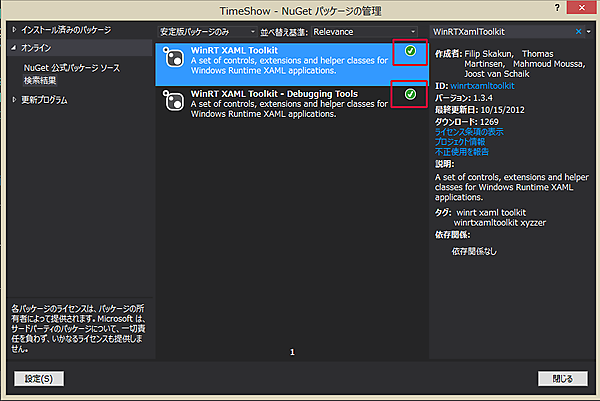Open ライセンス条項の表示 link

[x=469, y=132]
